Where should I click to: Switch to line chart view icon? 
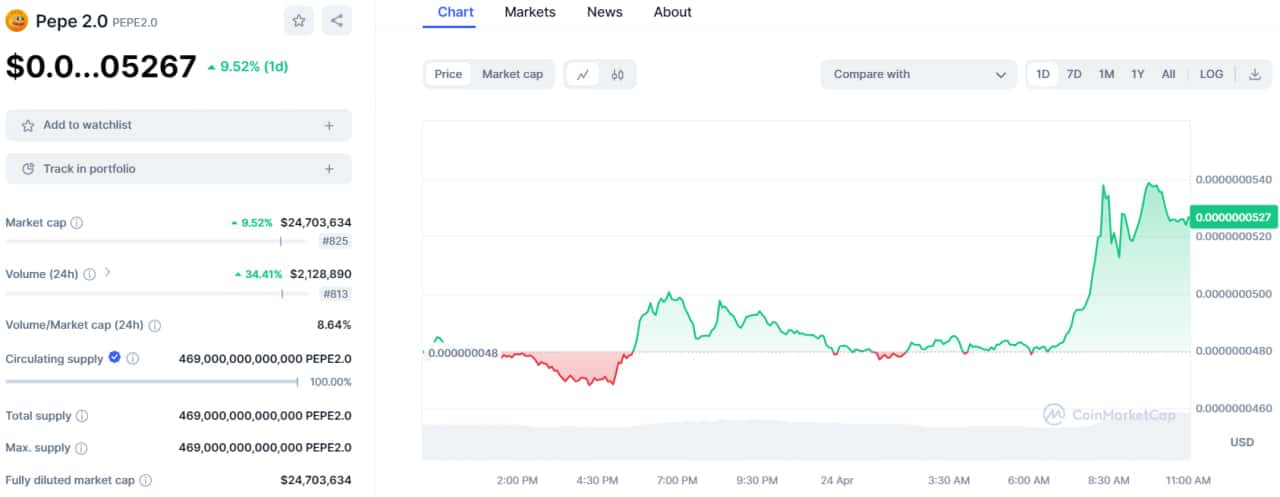click(x=583, y=74)
